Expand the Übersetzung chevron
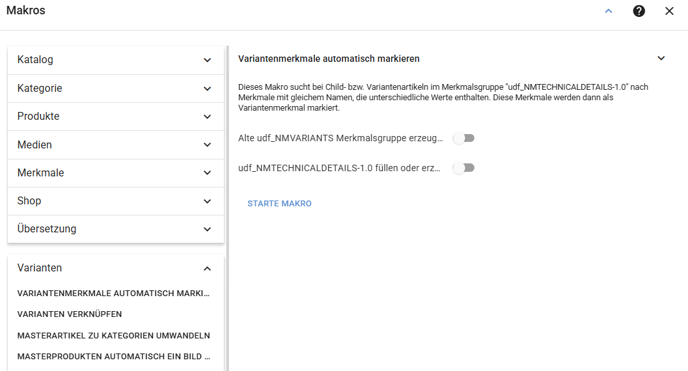 coord(207,229)
